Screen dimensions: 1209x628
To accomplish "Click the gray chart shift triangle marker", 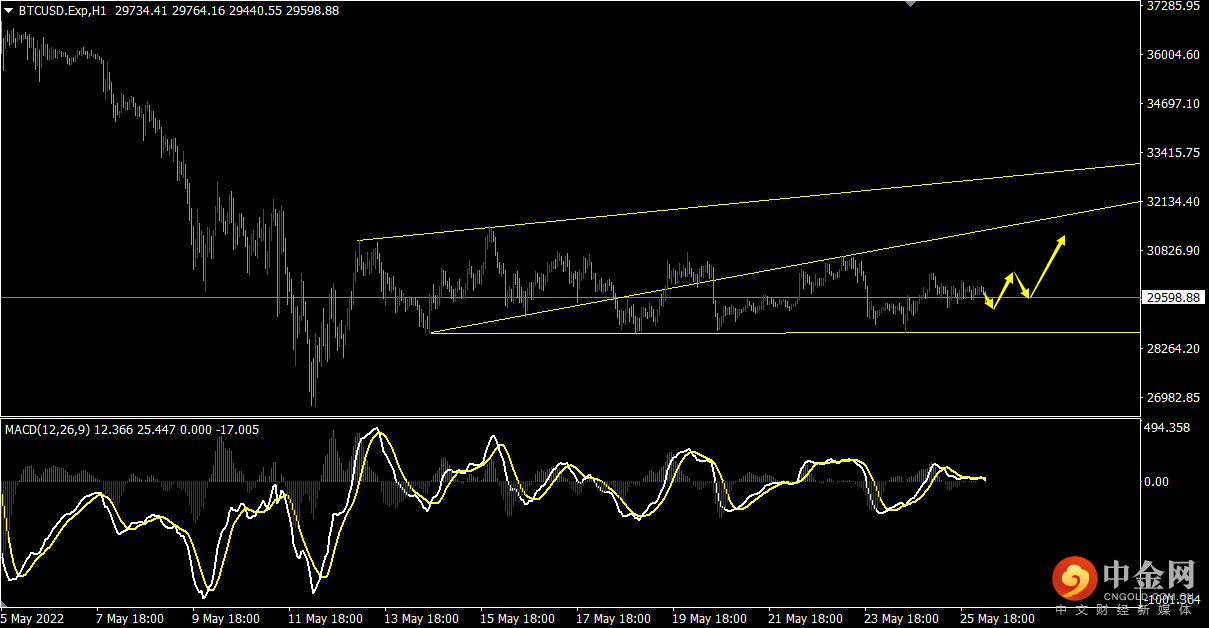I will click(909, 4).
